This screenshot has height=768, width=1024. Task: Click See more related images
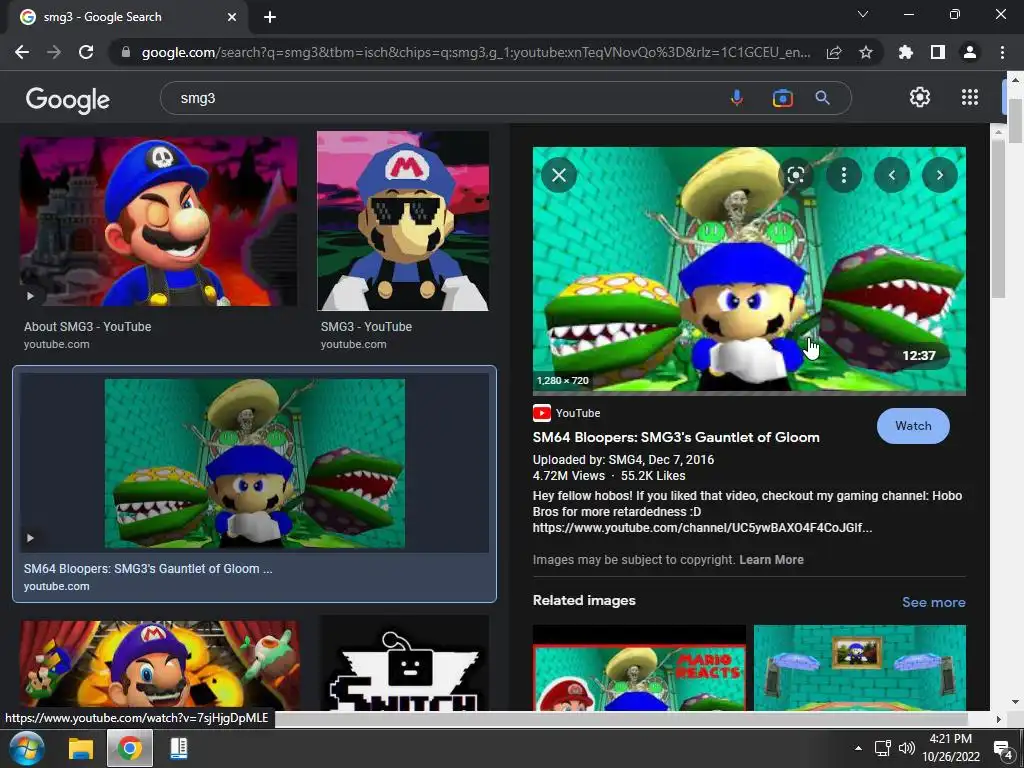pos(934,602)
